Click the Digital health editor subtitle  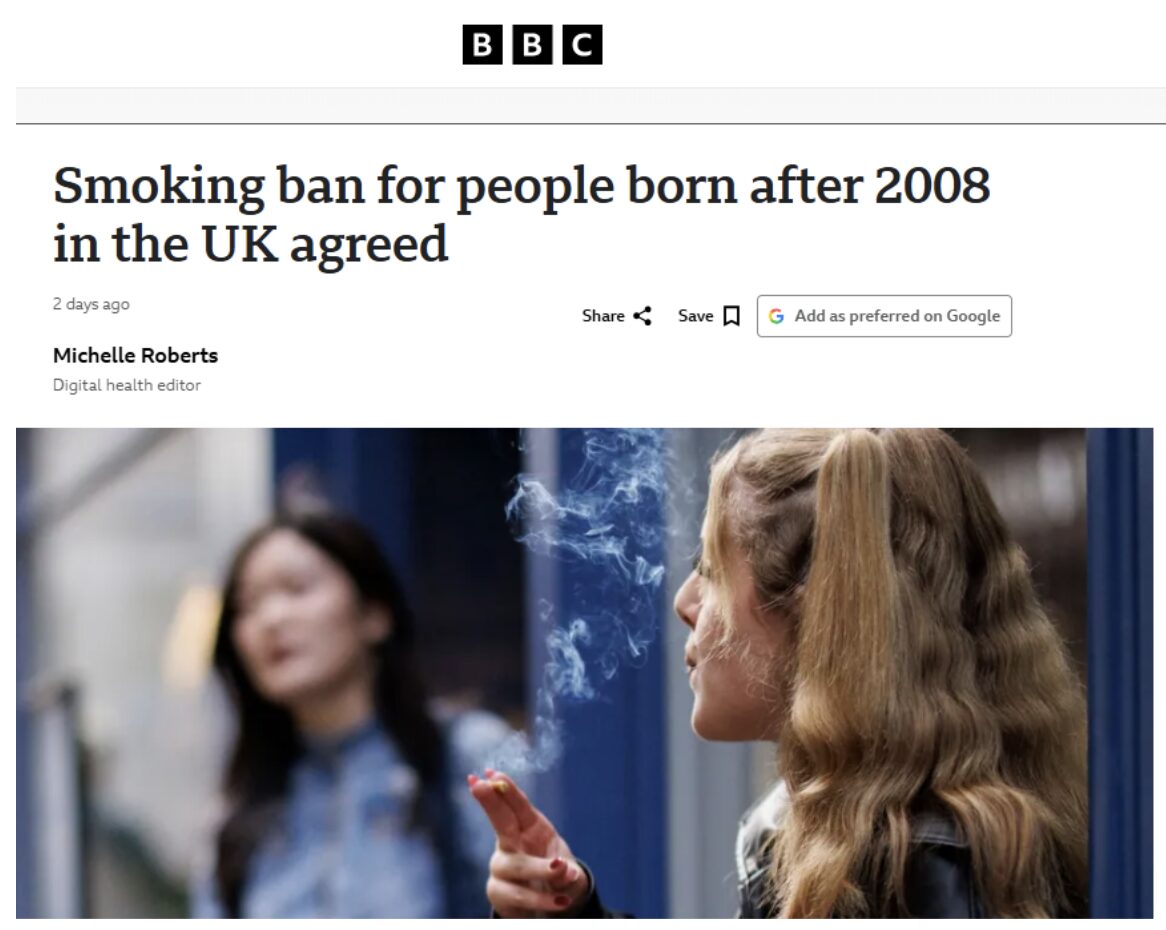coord(127,385)
